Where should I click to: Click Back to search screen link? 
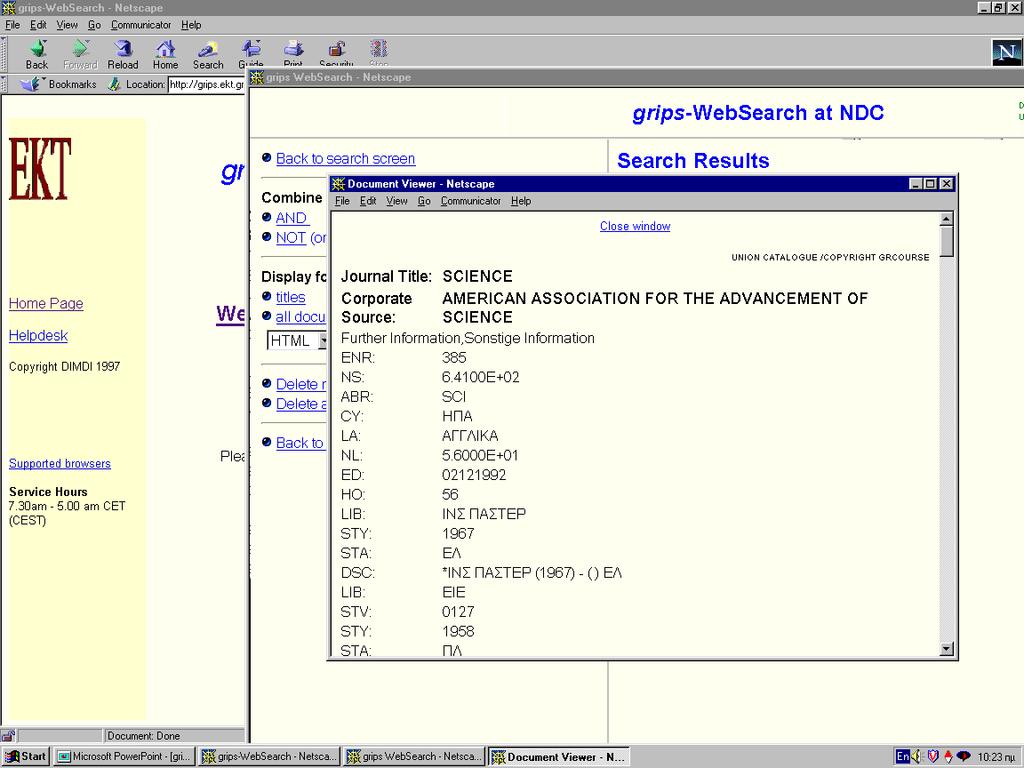[345, 159]
